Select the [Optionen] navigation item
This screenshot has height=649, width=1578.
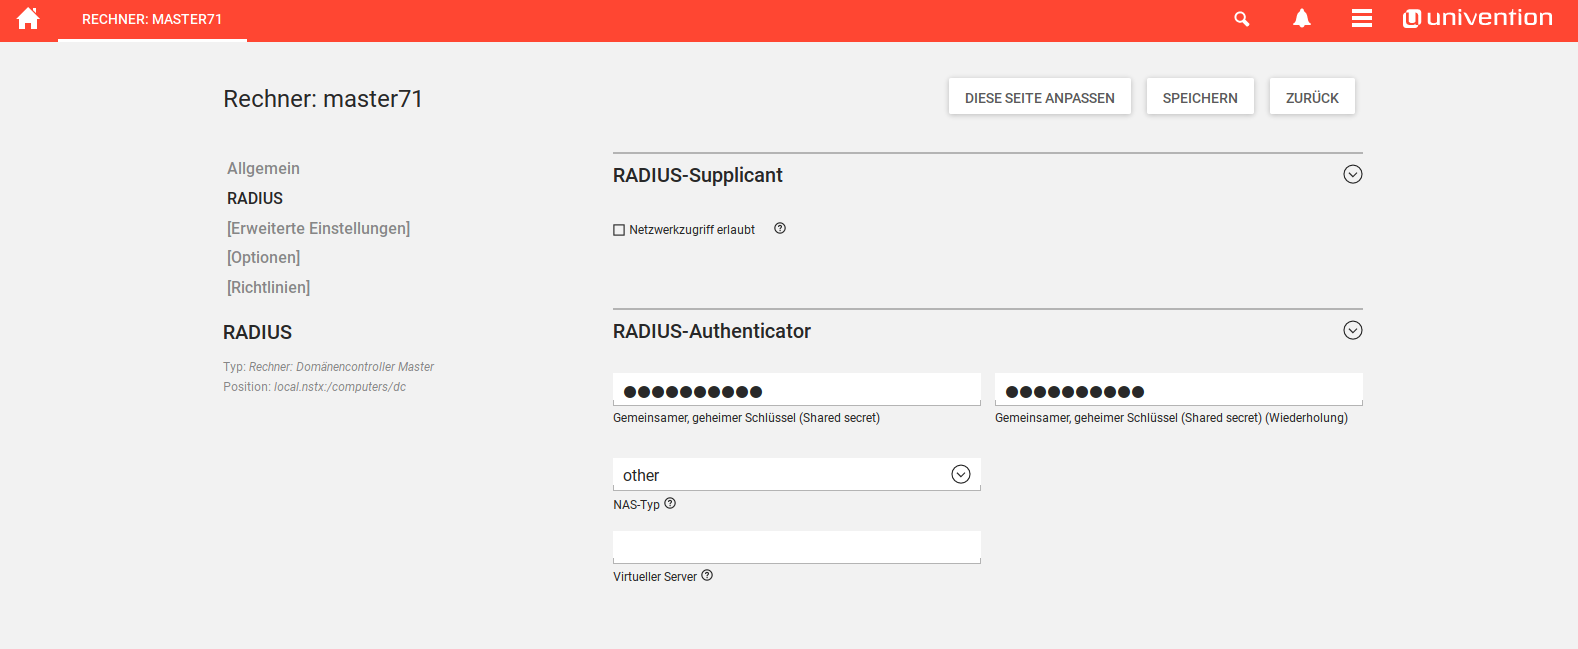[x=263, y=258]
